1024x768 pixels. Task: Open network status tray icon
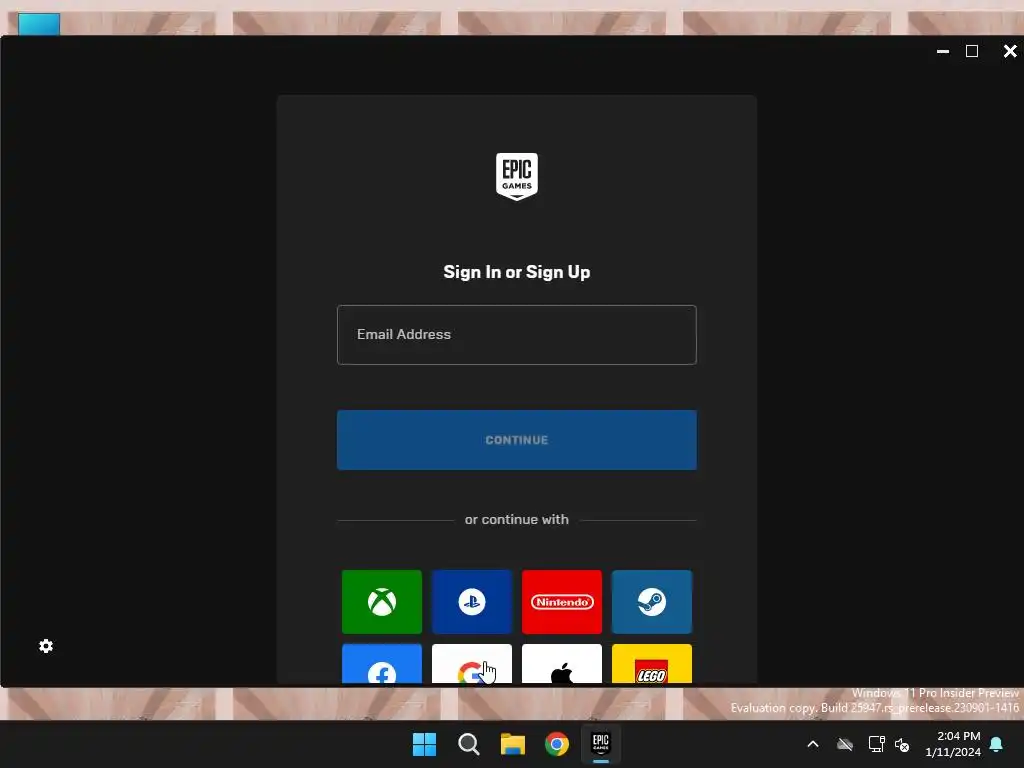coord(876,744)
